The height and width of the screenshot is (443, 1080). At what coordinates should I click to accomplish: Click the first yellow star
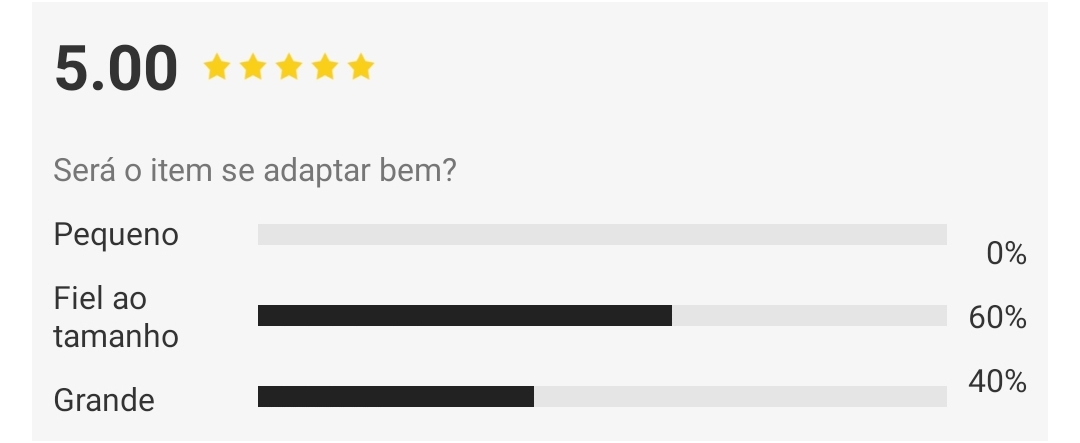[217, 68]
